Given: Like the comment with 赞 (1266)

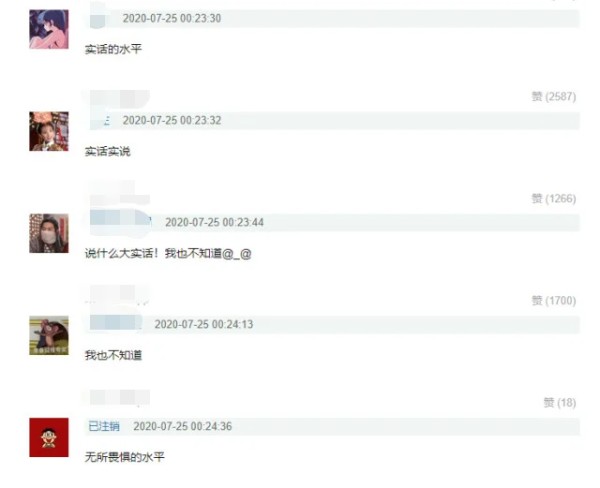Looking at the screenshot, I should [554, 199].
